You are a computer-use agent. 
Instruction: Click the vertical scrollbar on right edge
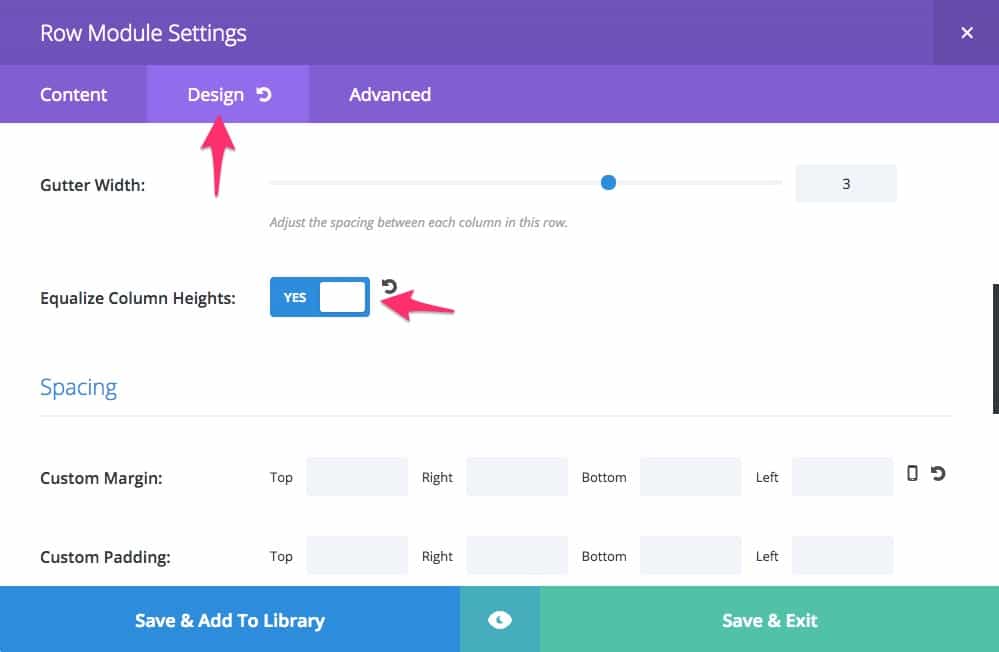995,348
